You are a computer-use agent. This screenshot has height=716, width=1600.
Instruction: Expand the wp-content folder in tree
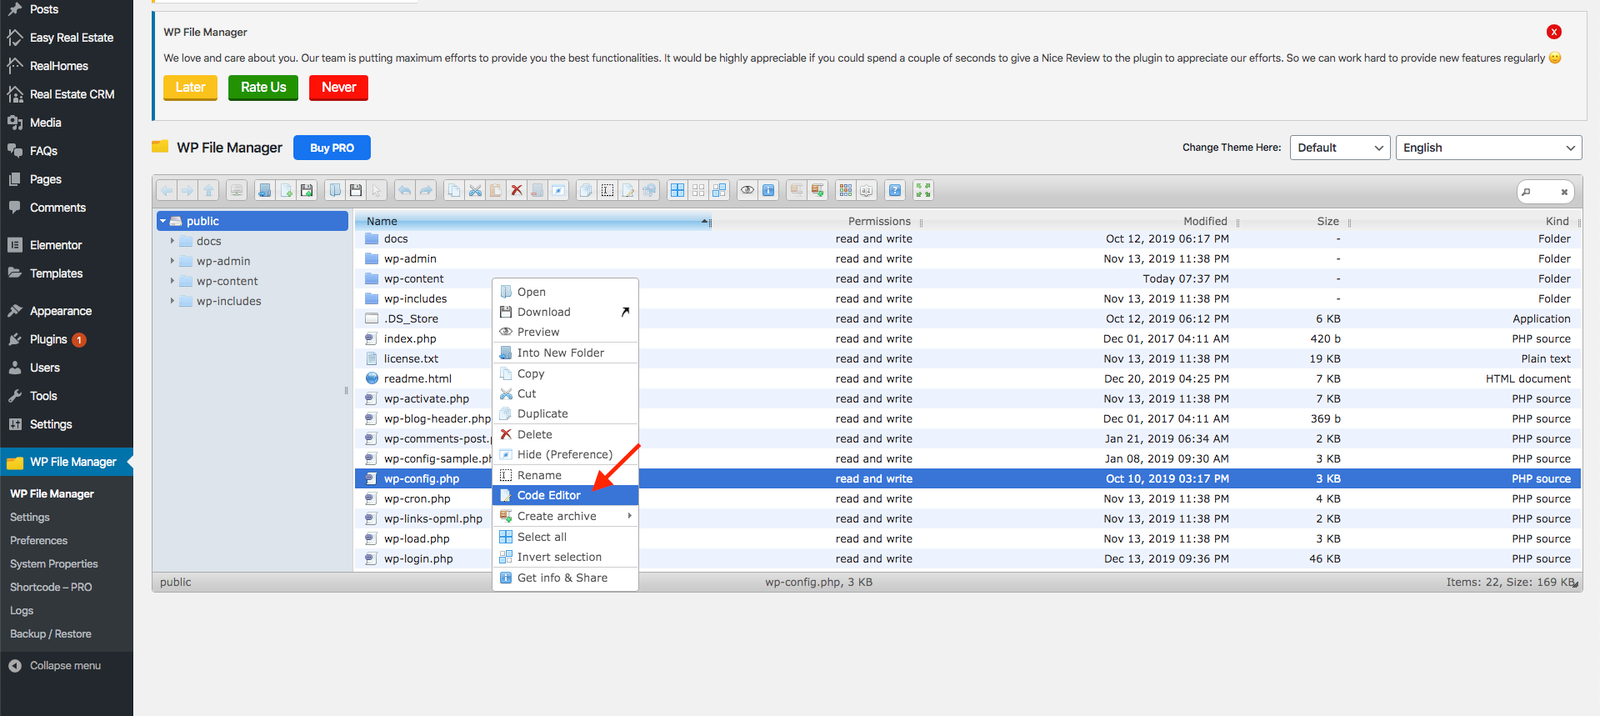172,281
